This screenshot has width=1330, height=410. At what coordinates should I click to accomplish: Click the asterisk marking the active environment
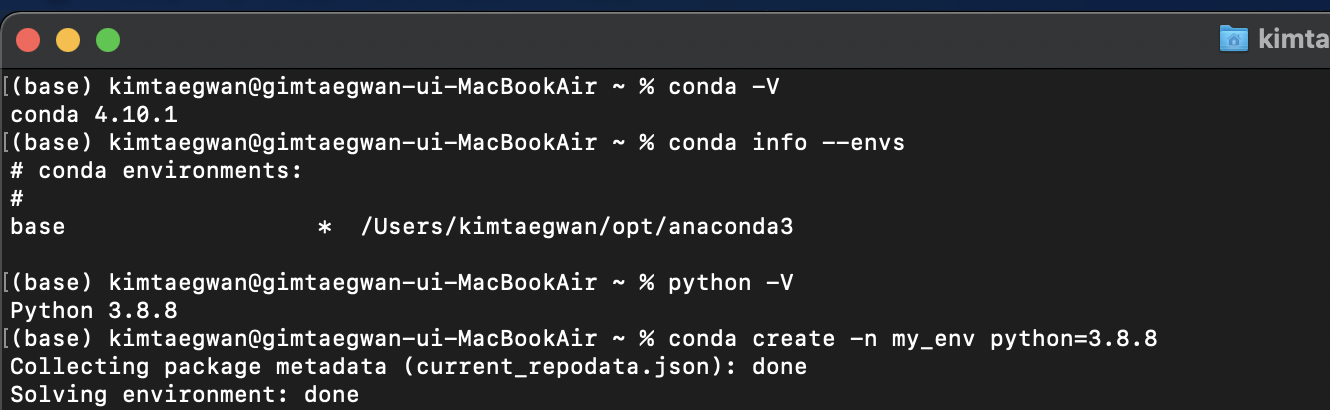[x=324, y=228]
